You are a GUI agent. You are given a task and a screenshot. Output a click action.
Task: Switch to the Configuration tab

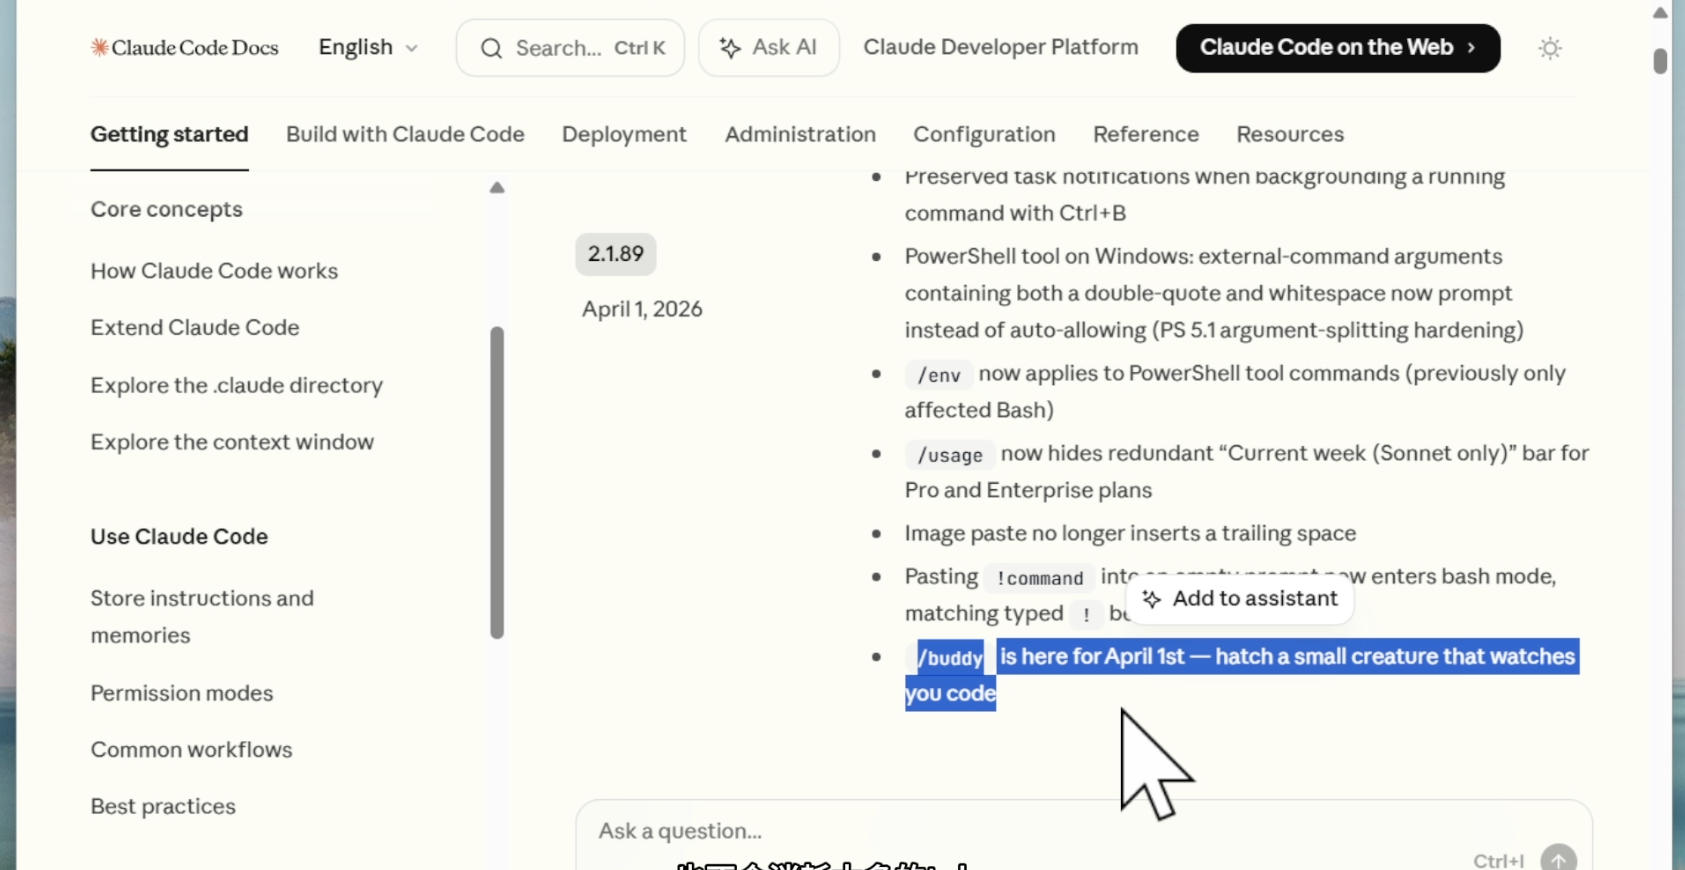(983, 134)
